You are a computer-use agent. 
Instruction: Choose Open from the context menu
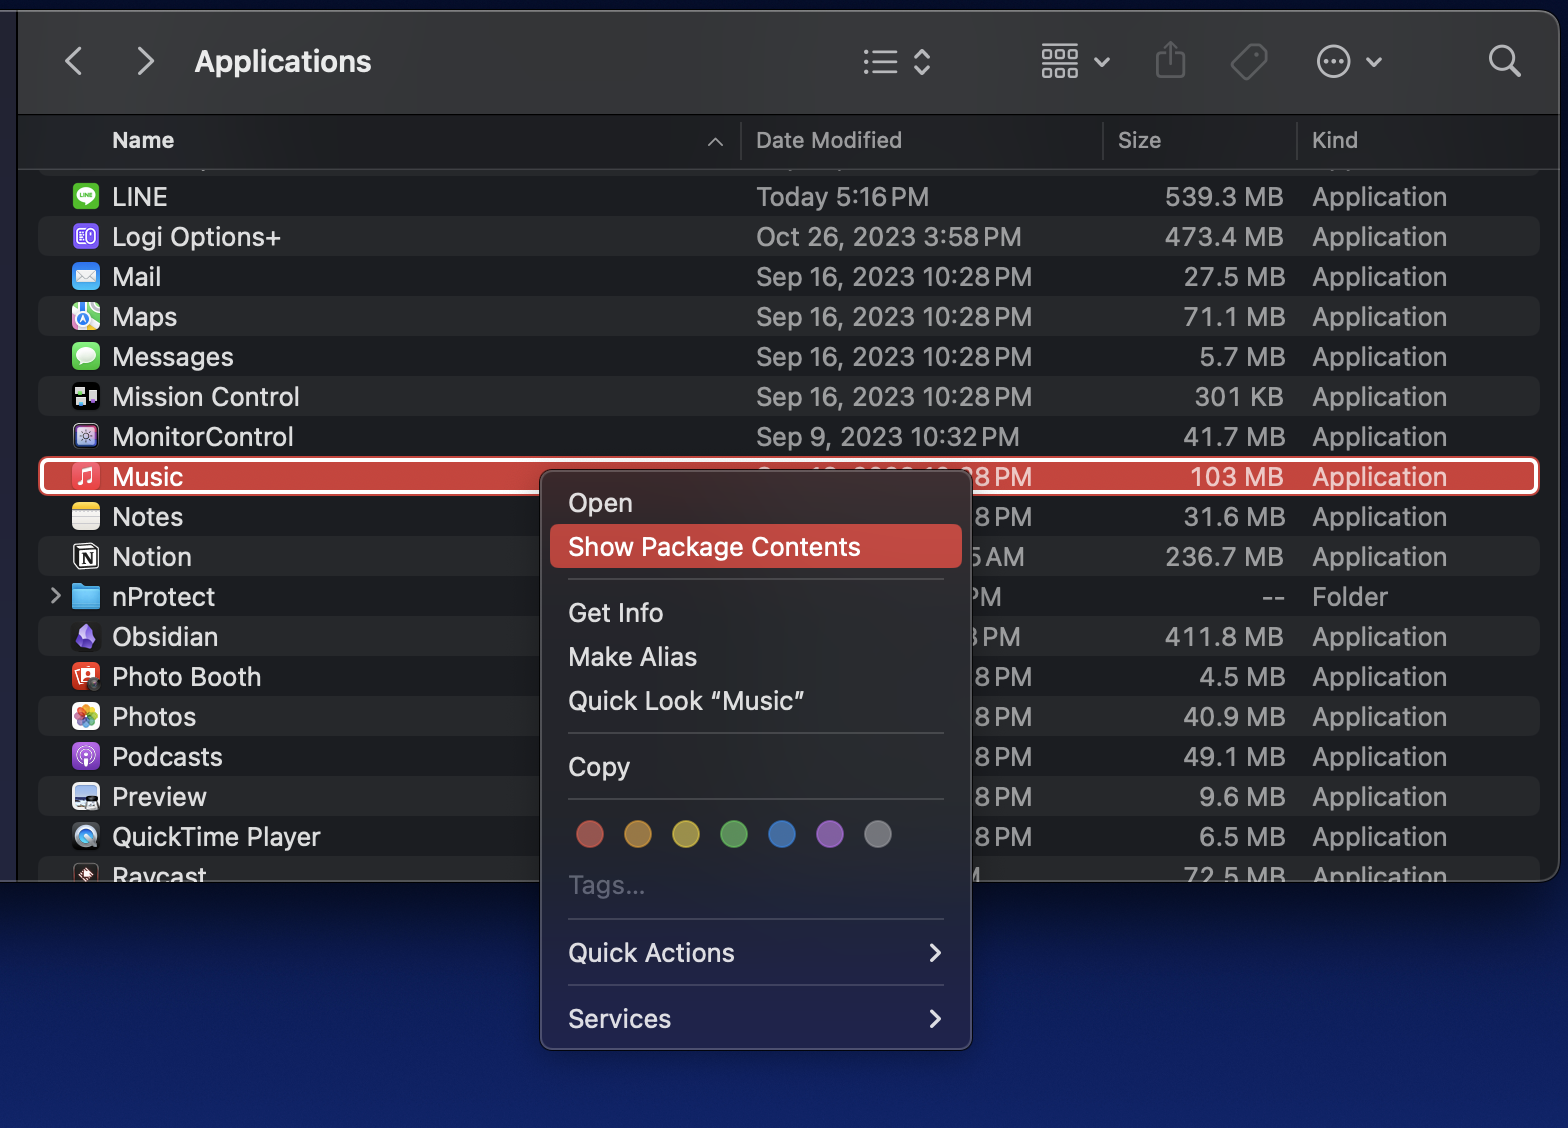[756, 503]
